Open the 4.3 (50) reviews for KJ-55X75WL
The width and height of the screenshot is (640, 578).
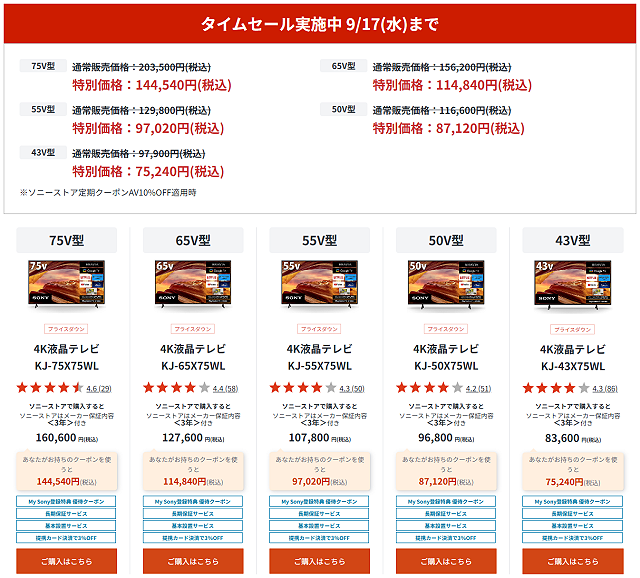pos(352,389)
